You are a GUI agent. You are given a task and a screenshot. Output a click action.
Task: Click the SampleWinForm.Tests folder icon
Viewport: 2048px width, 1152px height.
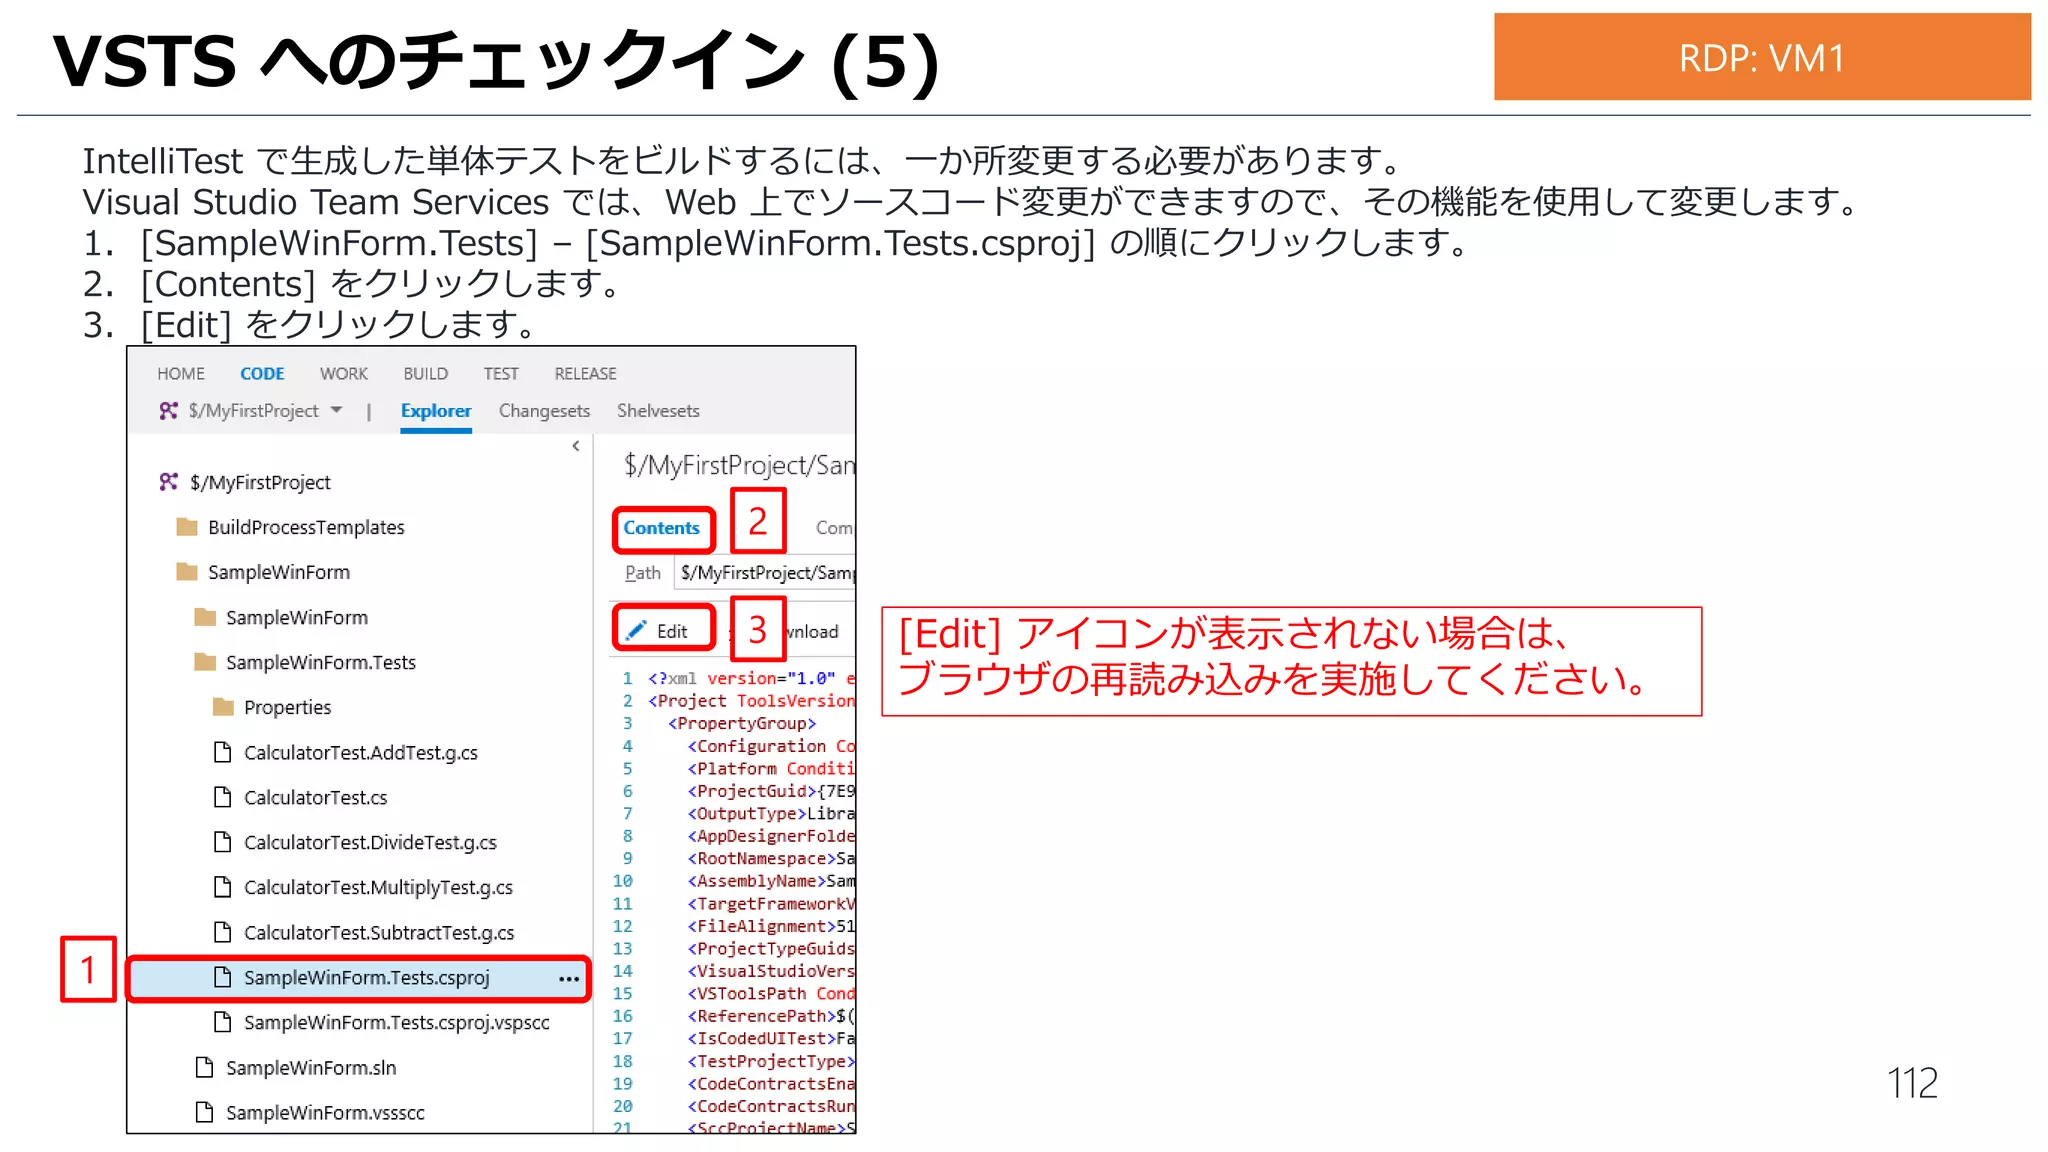tap(205, 662)
